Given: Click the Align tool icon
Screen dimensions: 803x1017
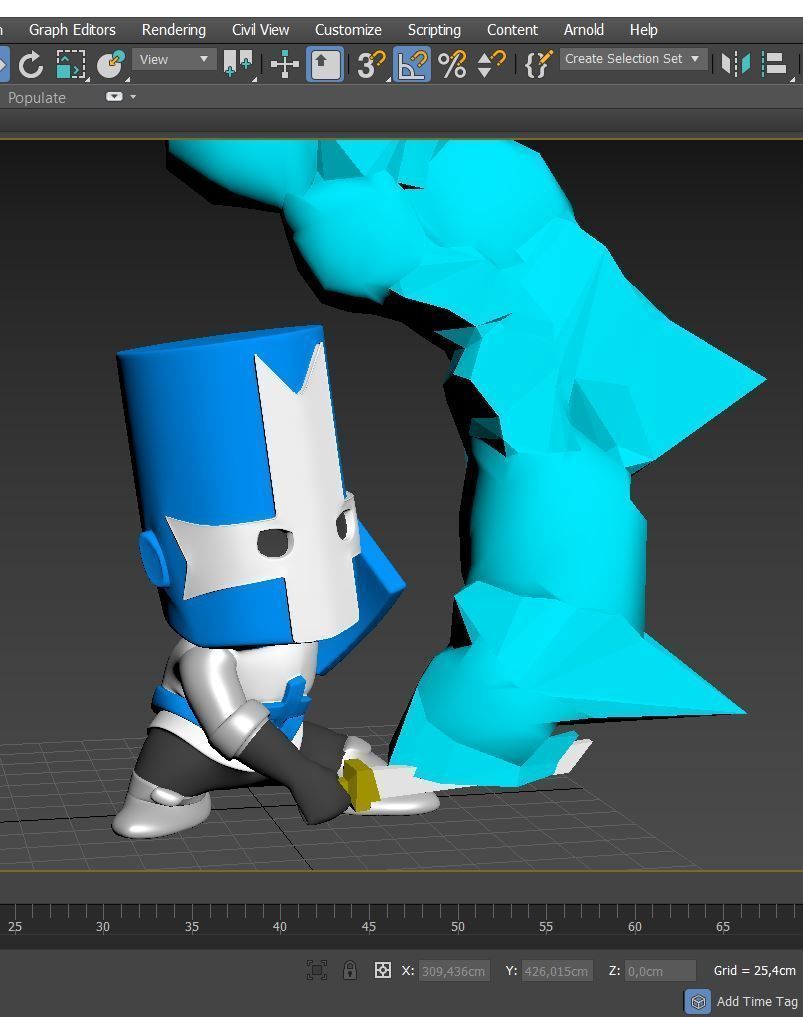Looking at the screenshot, I should 774,64.
